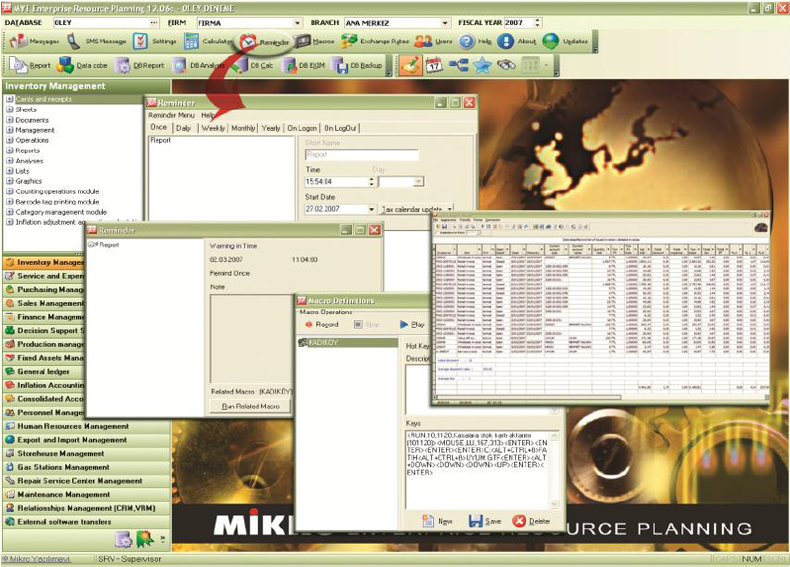Open the Report tool
This screenshot has width=790, height=567.
(x=30, y=65)
